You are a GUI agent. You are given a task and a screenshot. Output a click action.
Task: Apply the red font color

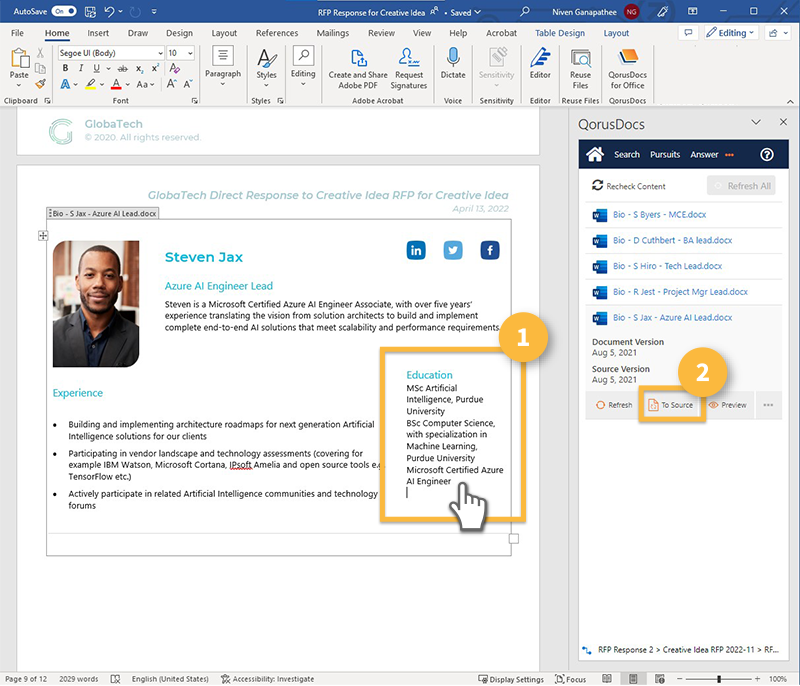tap(116, 84)
